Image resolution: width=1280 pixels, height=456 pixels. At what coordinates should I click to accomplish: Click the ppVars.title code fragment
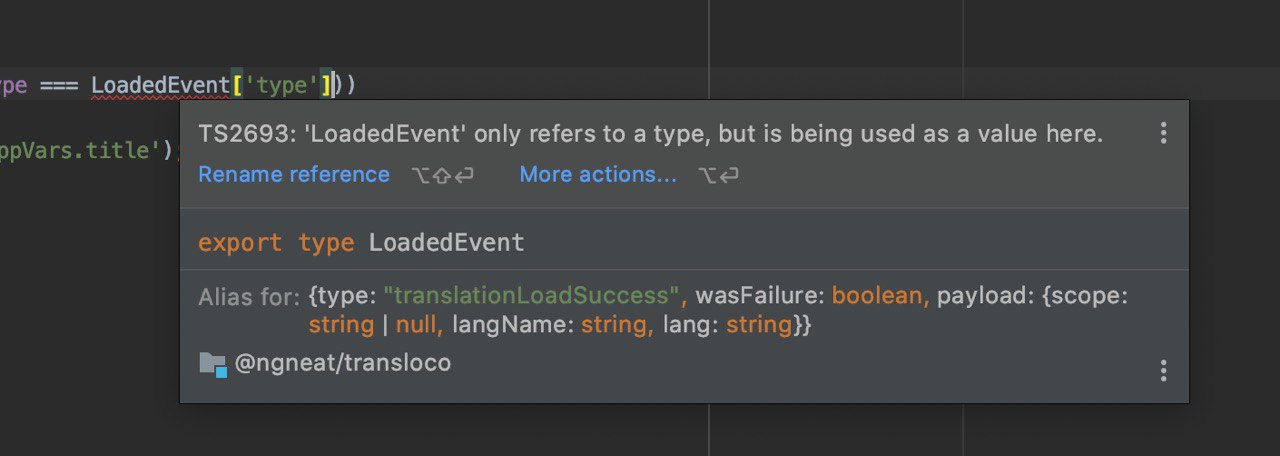87,150
